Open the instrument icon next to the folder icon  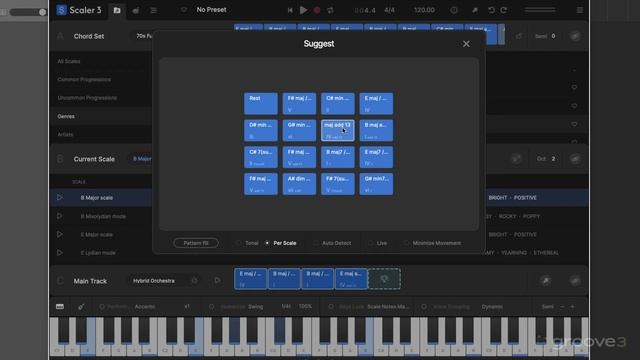[136, 10]
